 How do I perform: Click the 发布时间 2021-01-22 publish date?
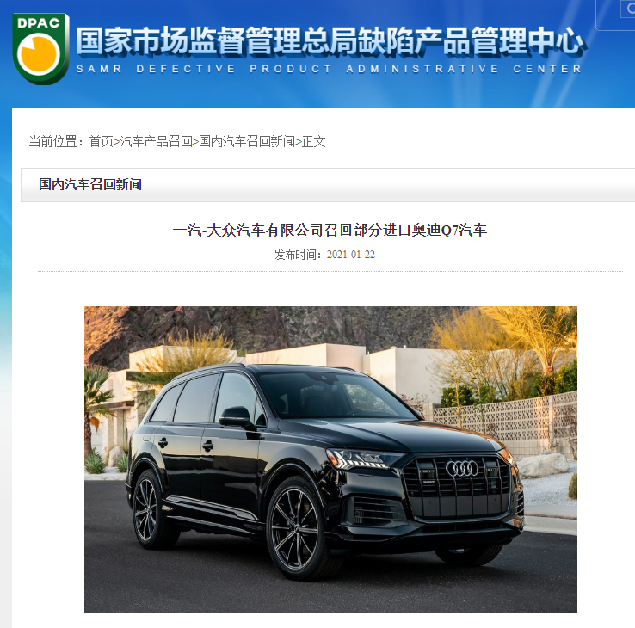tap(324, 254)
